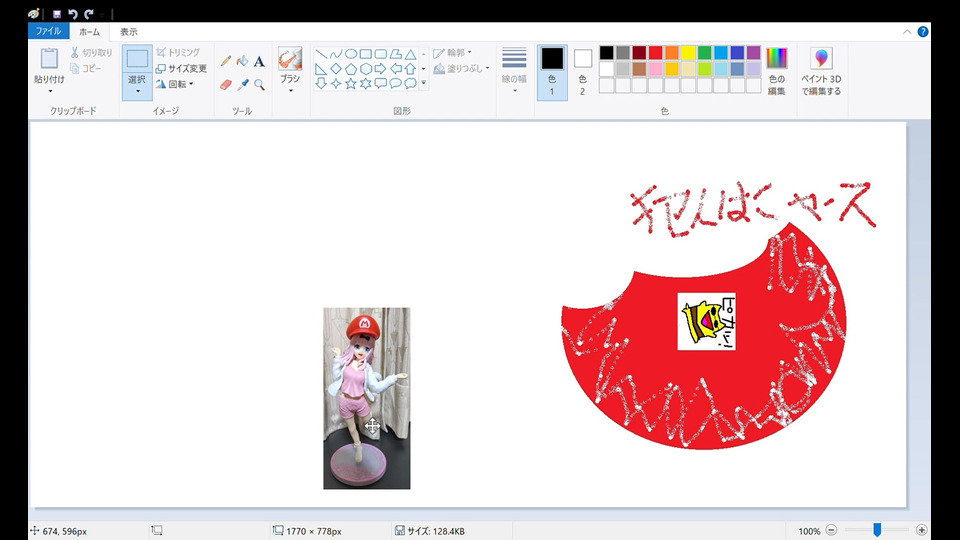Expand the shapes gallery more arrow
The height and width of the screenshot is (540, 960).
tap(424, 83)
